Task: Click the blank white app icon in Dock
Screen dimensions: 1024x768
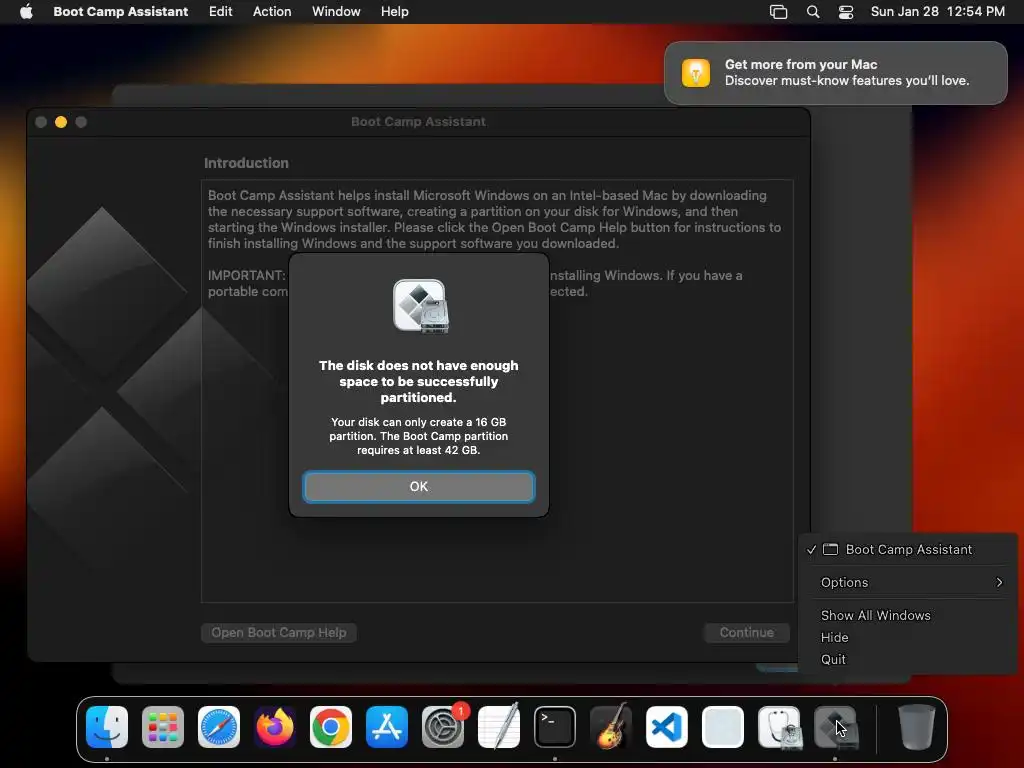Action: 723,727
